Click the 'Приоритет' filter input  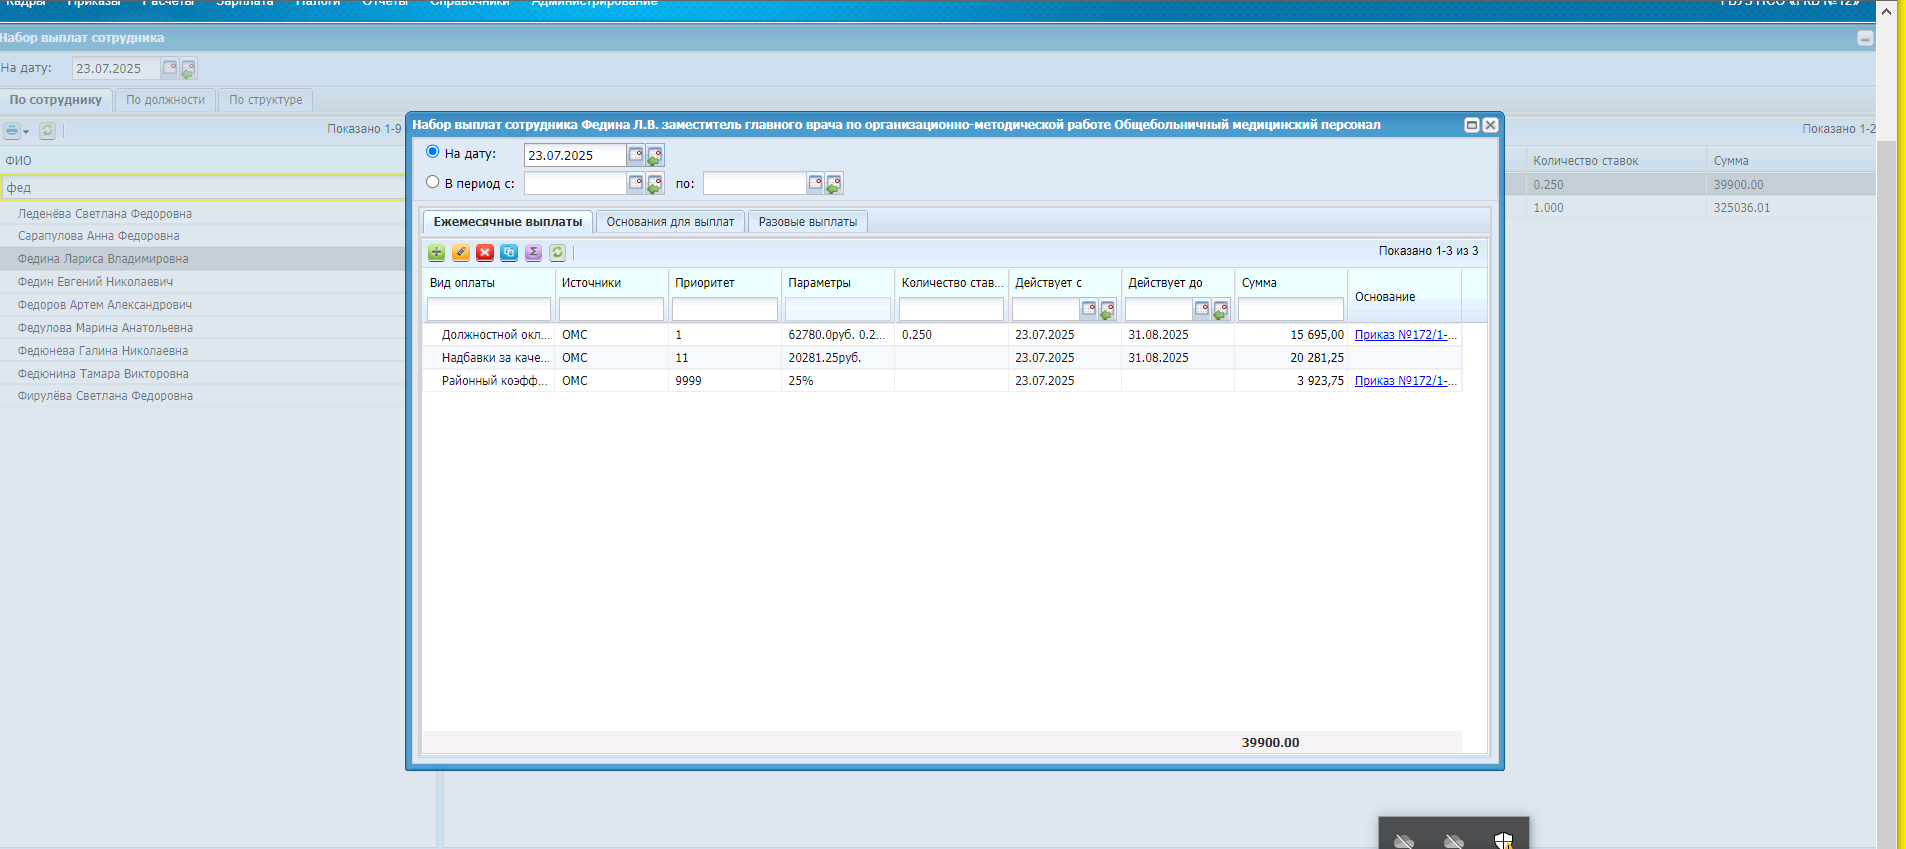point(724,310)
